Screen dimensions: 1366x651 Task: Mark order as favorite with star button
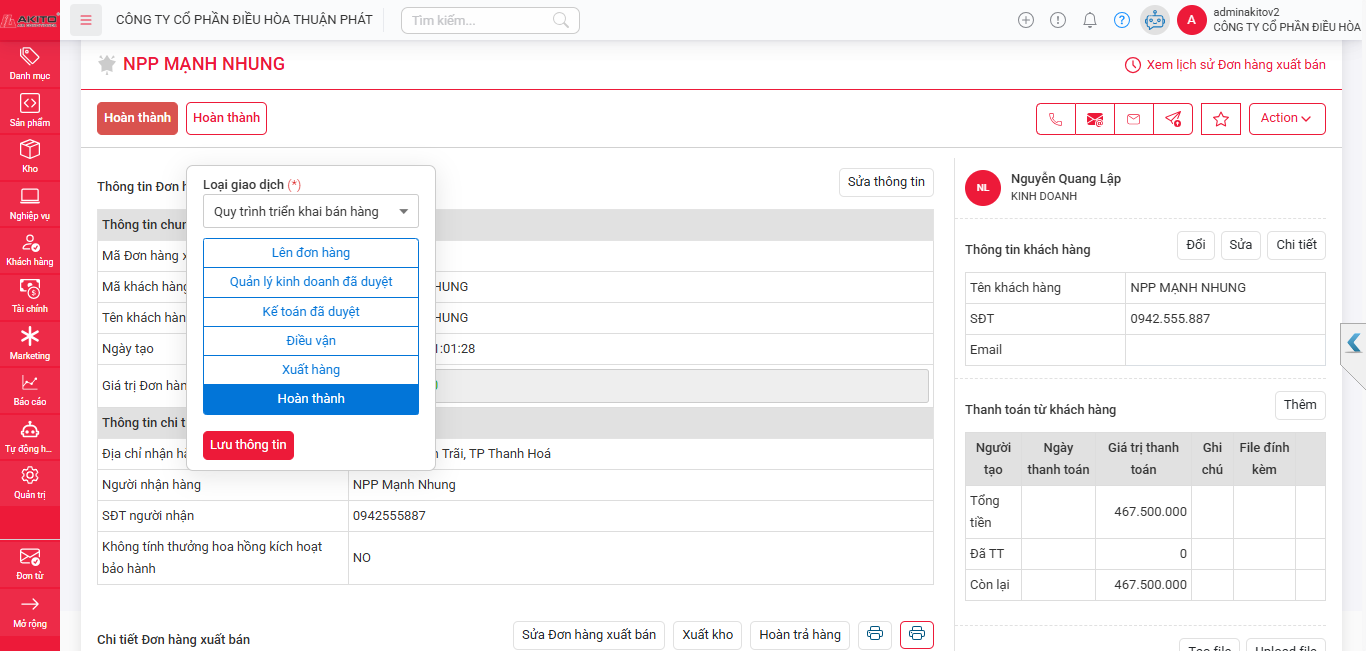[1220, 119]
